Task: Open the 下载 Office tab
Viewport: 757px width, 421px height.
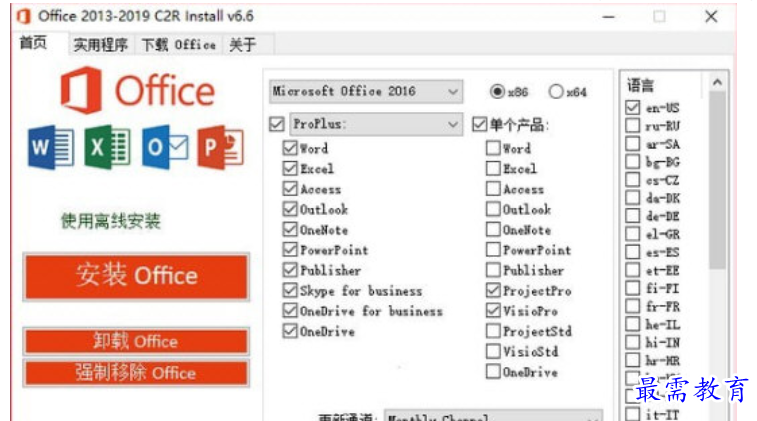Action: (178, 45)
